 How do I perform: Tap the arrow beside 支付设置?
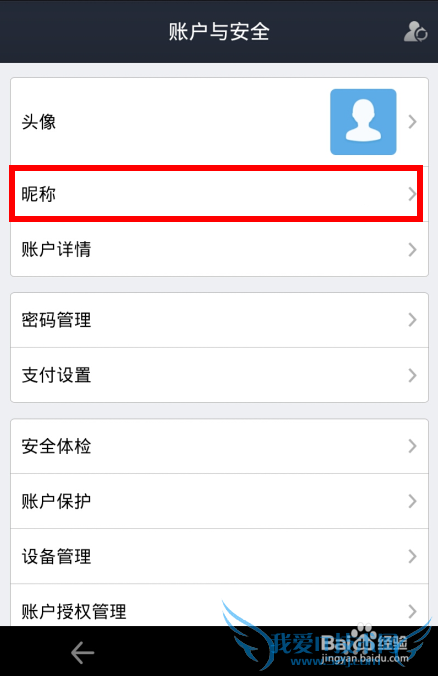click(413, 375)
